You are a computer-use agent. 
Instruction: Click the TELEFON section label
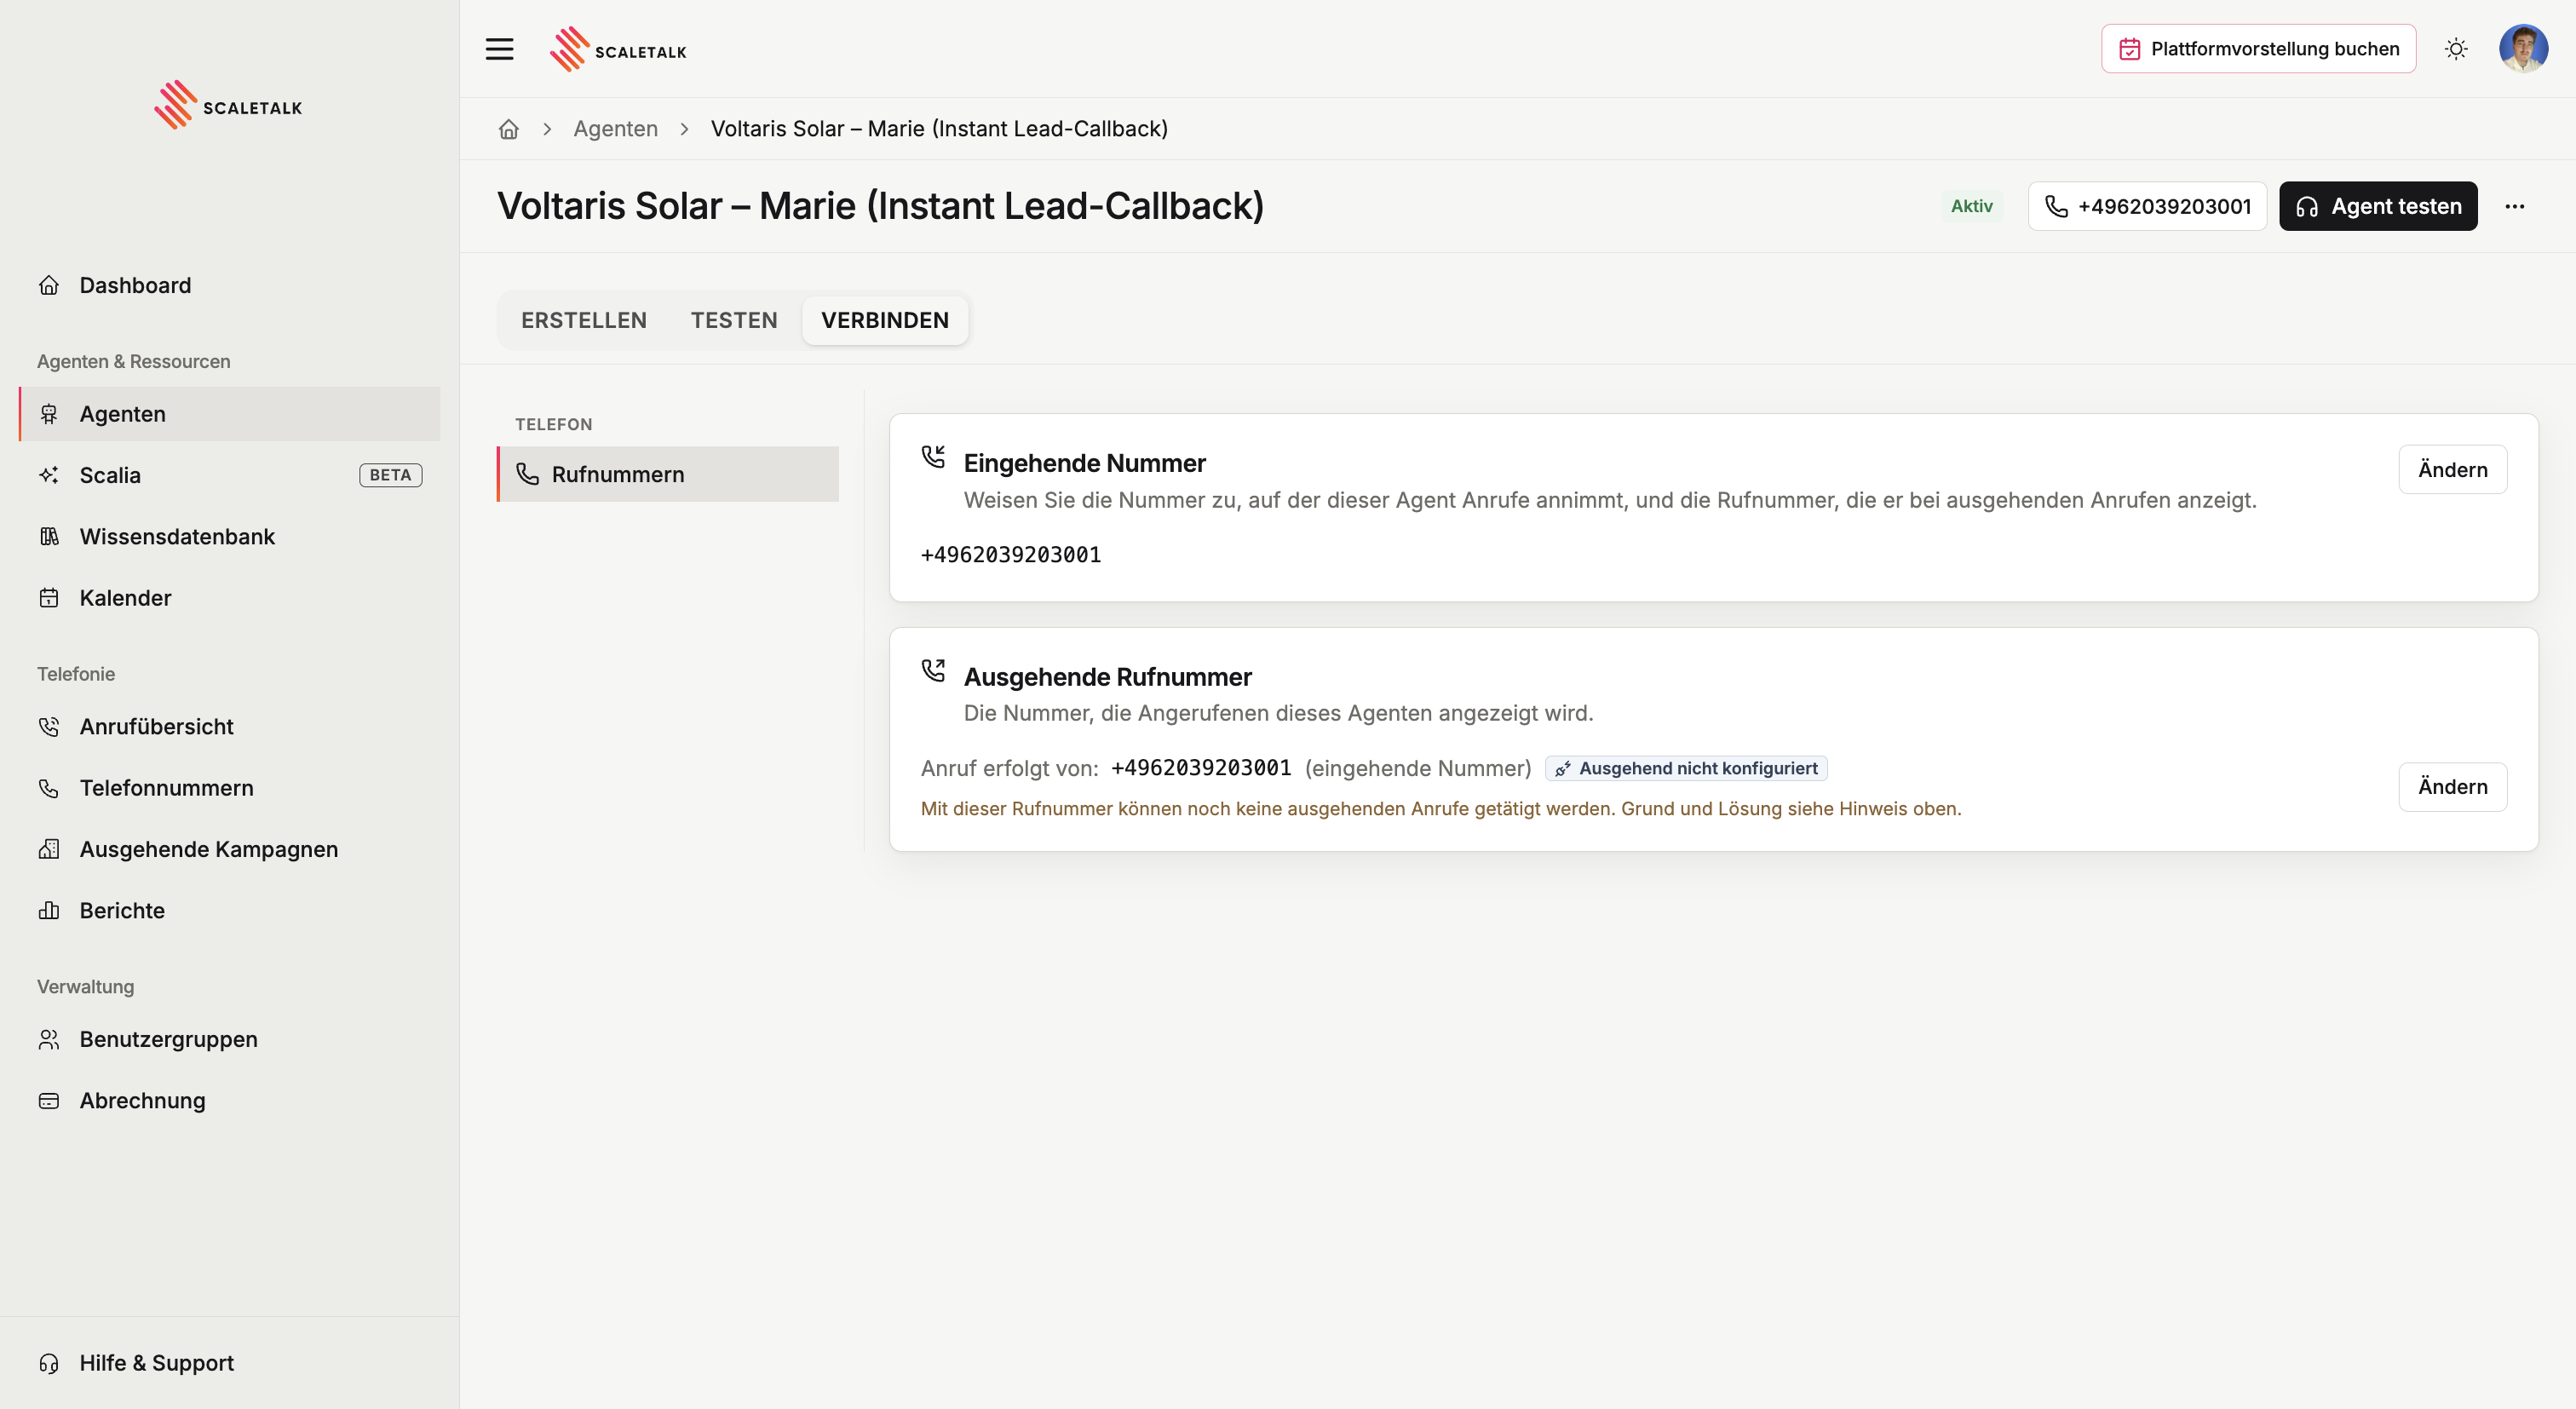point(554,424)
